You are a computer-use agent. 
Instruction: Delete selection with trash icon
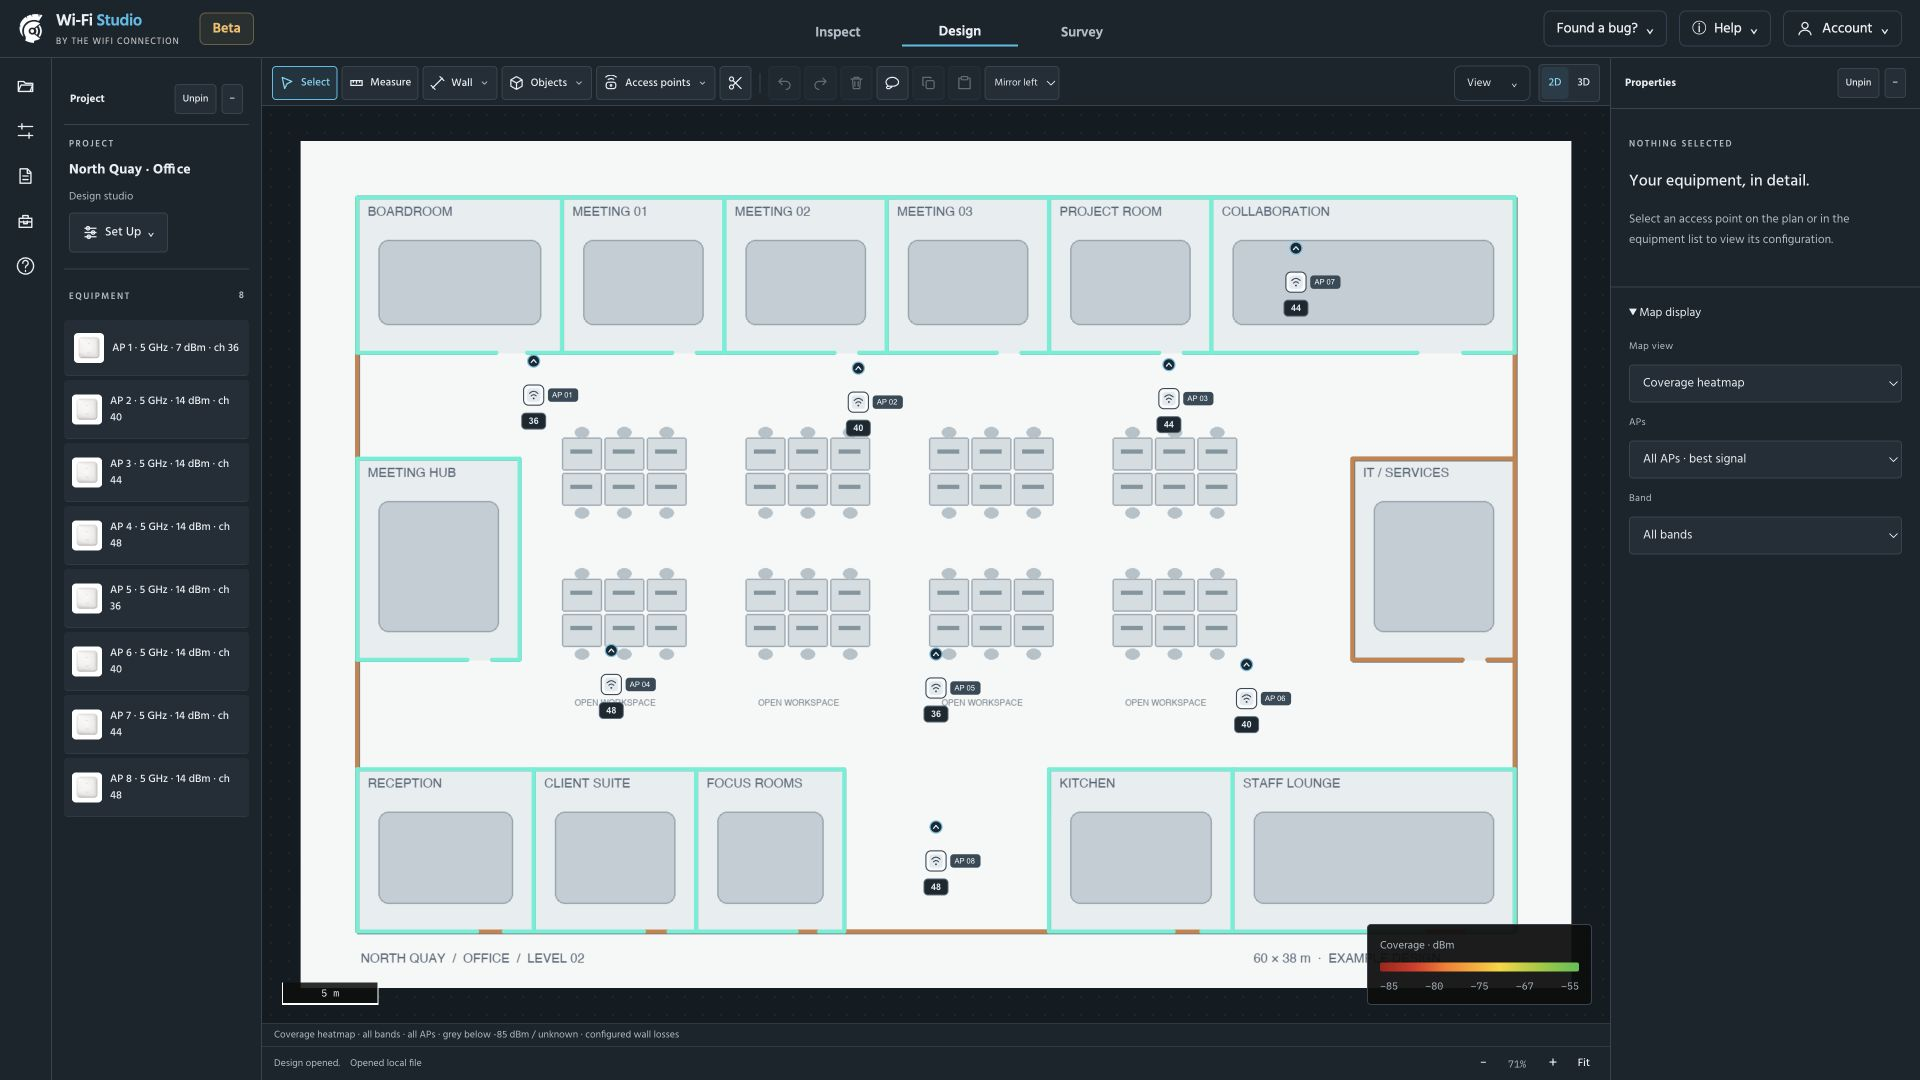tap(856, 83)
